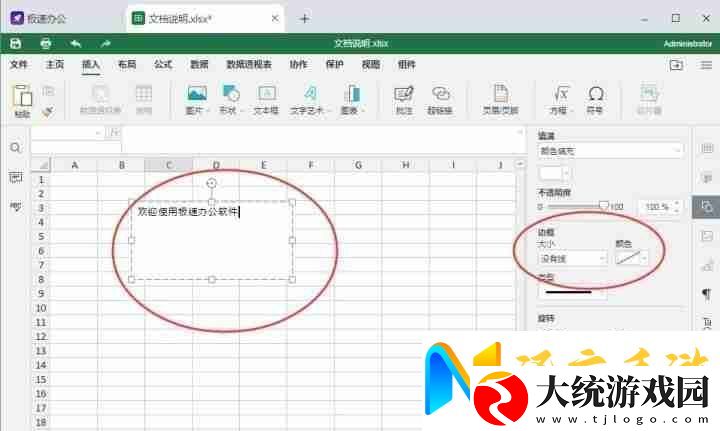720x431 pixels.
Task: Select column C header
Action: pos(169,165)
